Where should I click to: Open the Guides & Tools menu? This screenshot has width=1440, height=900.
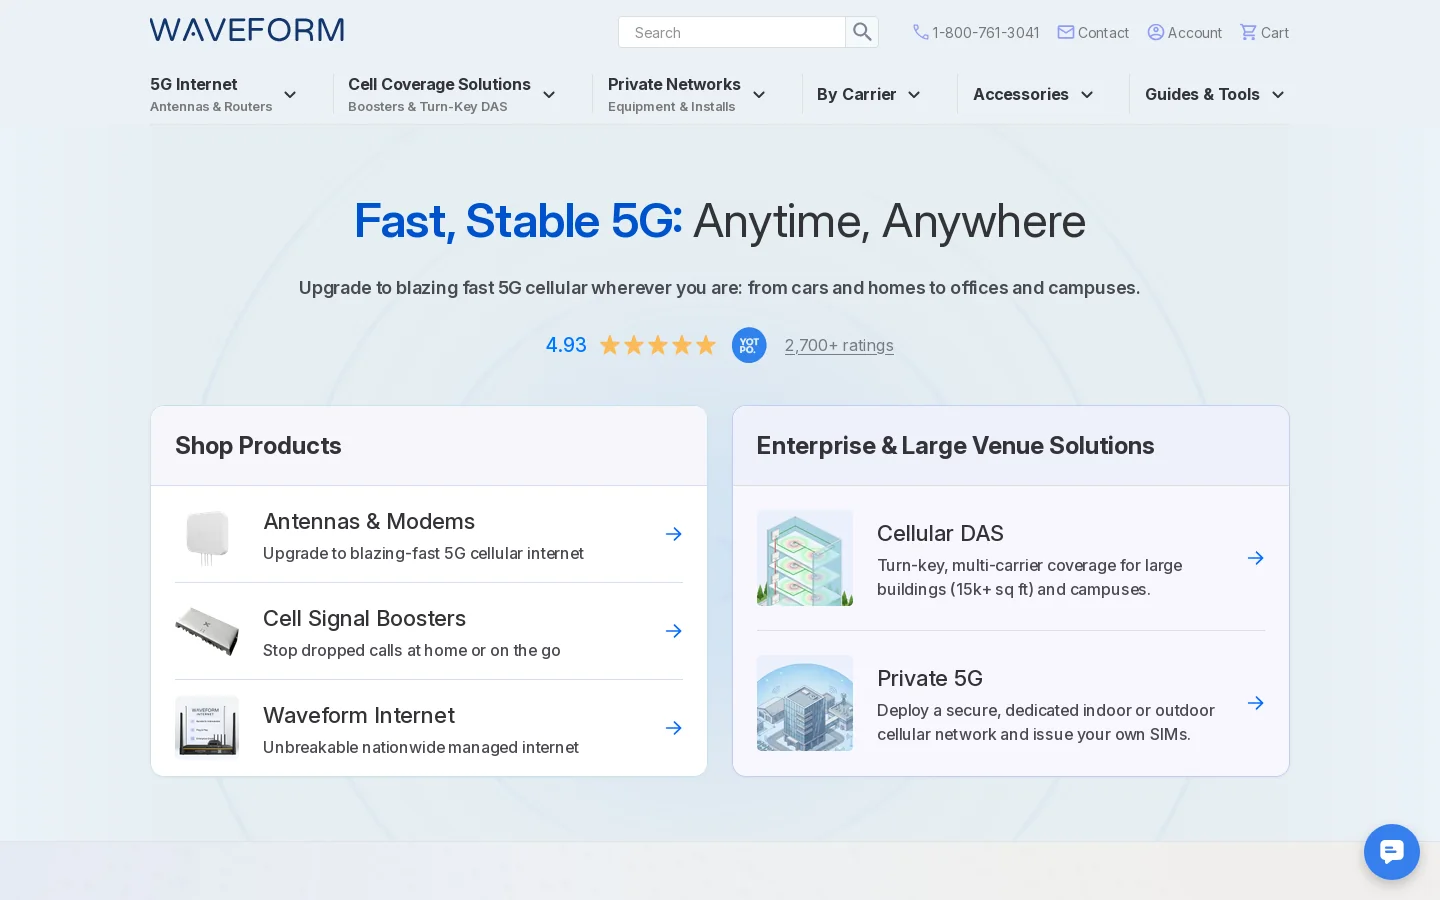pos(1202,94)
